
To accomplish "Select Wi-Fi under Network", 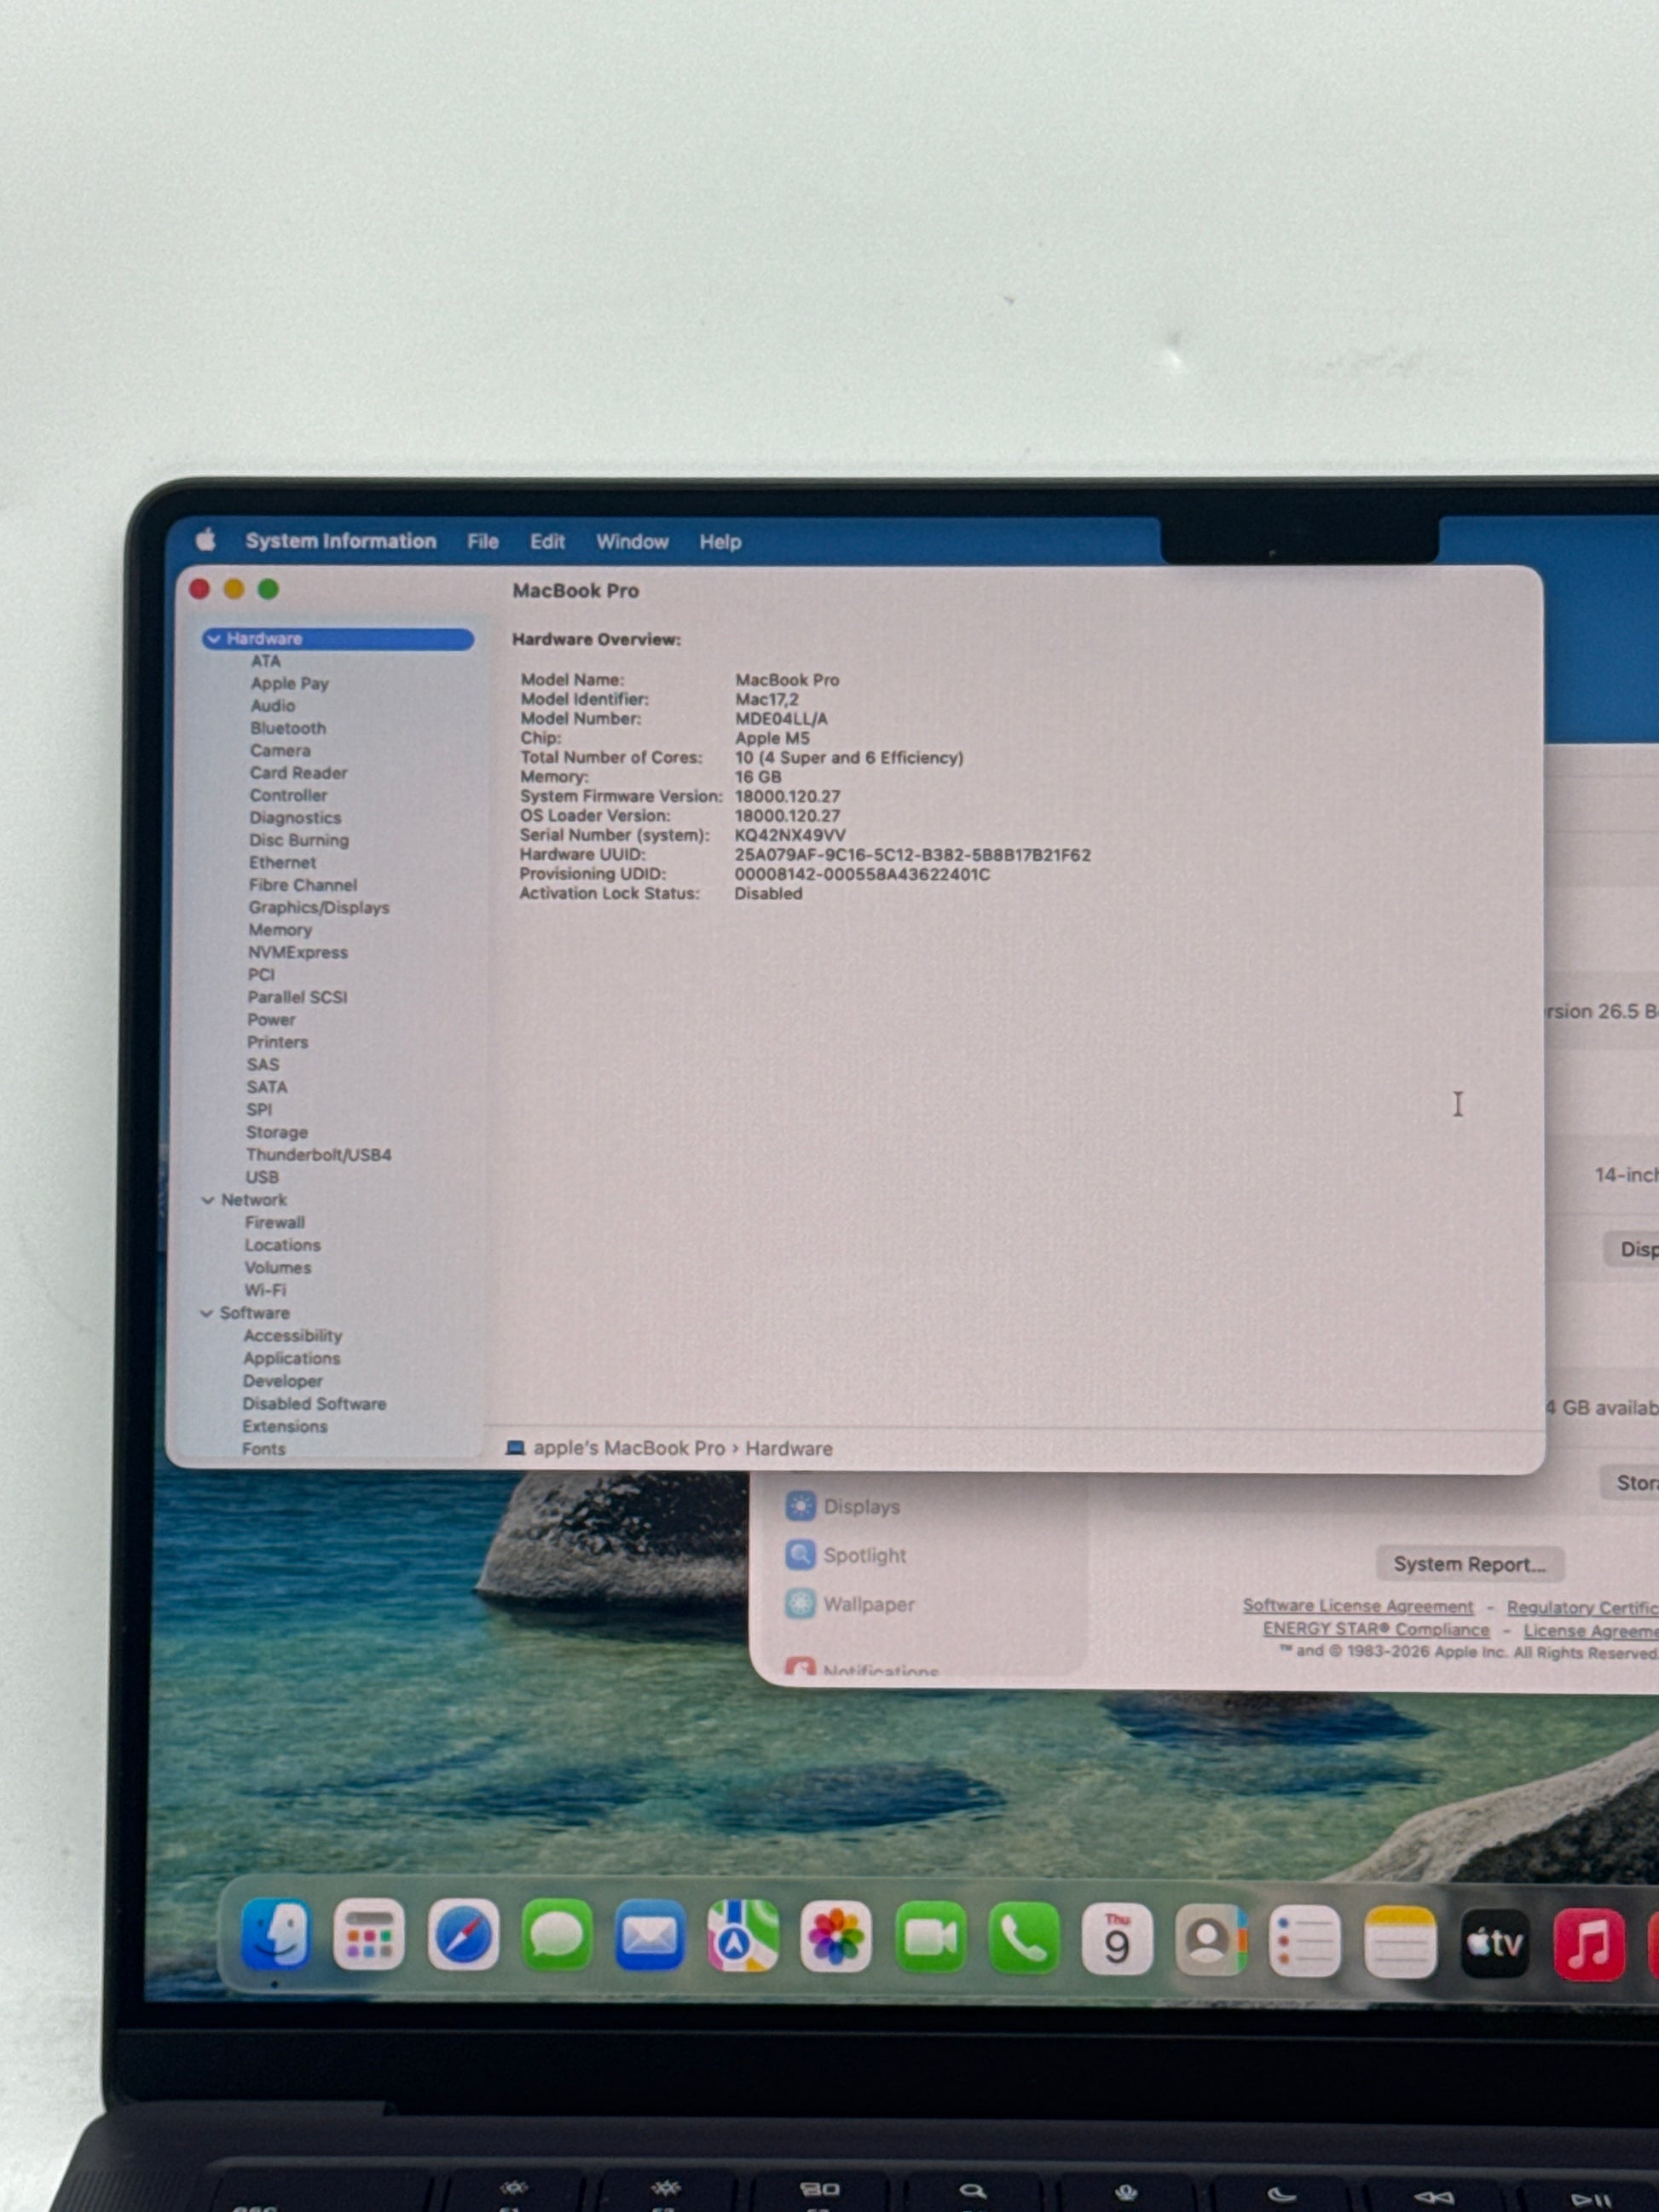I will pyautogui.click(x=265, y=1291).
